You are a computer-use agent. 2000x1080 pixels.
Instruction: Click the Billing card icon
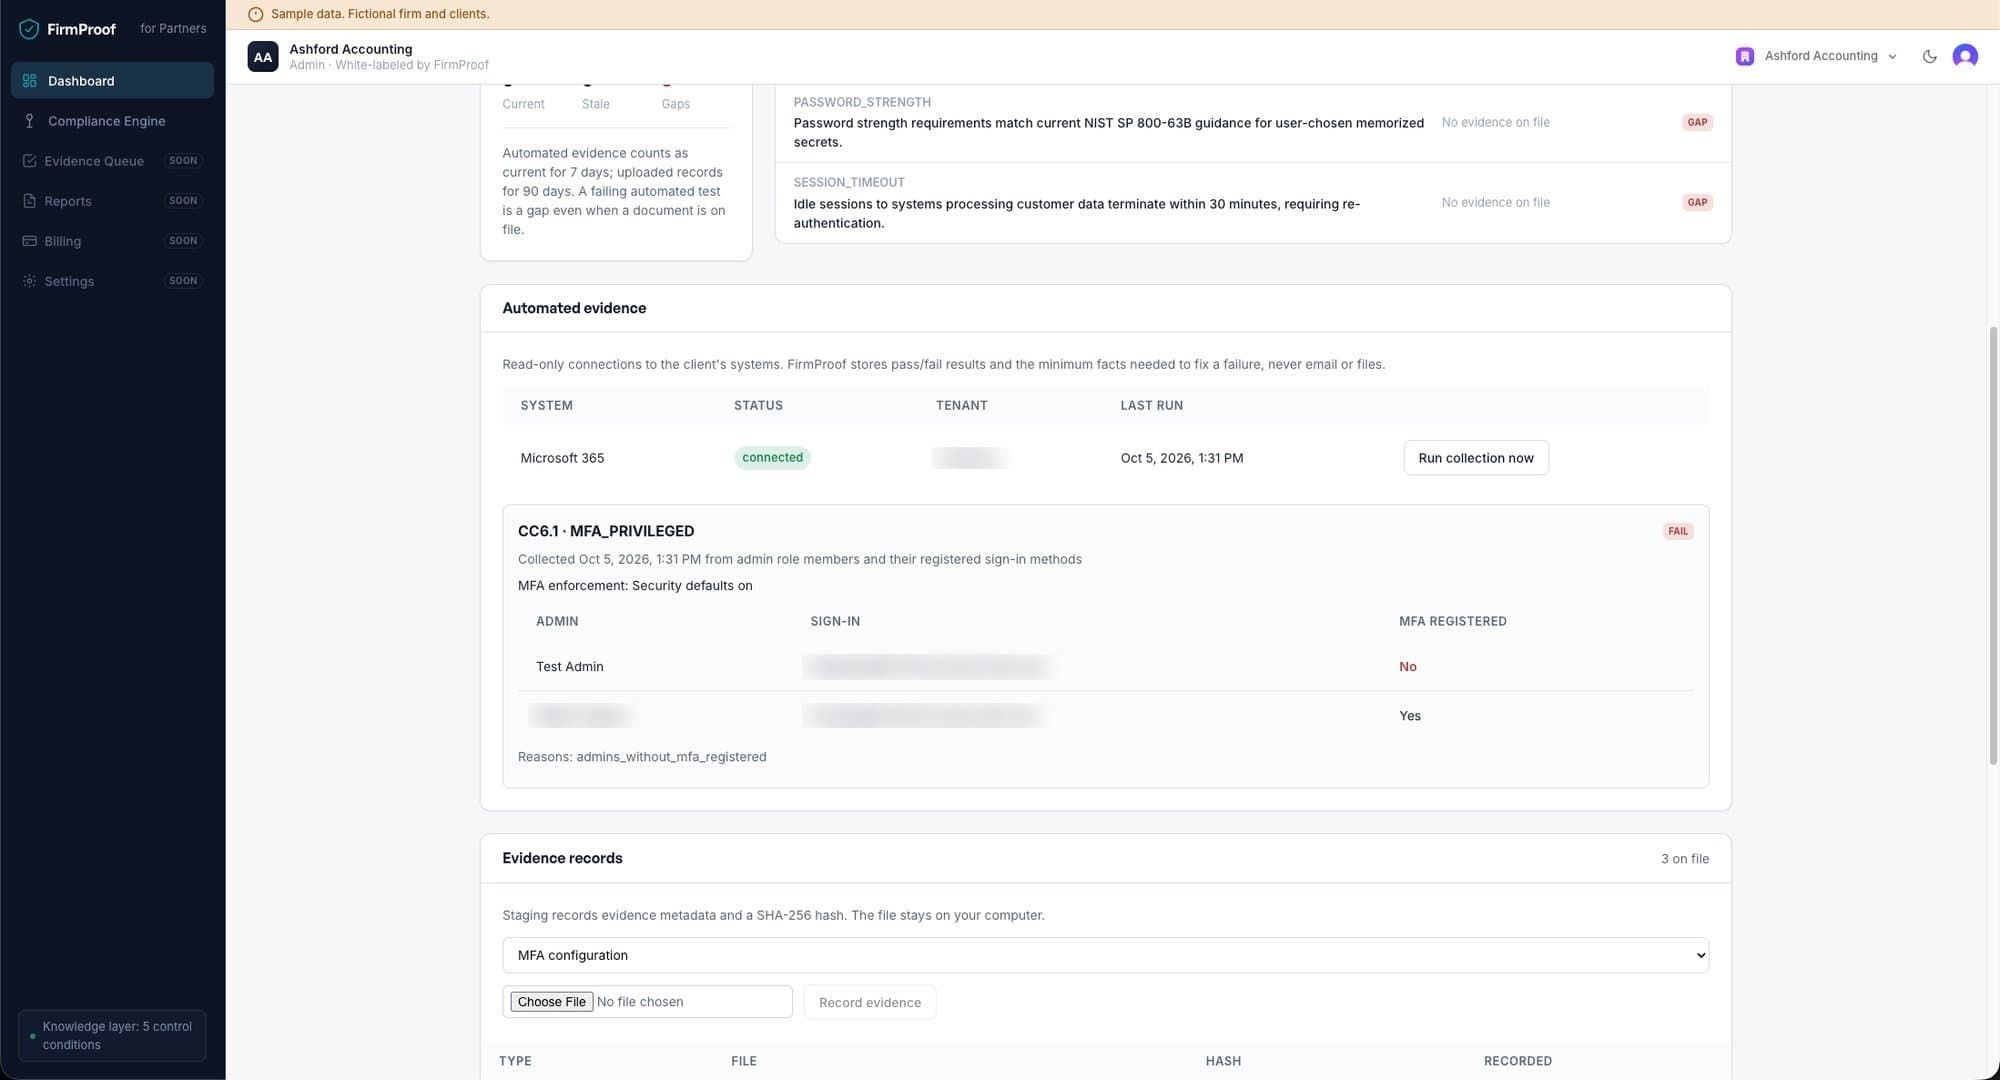[29, 241]
